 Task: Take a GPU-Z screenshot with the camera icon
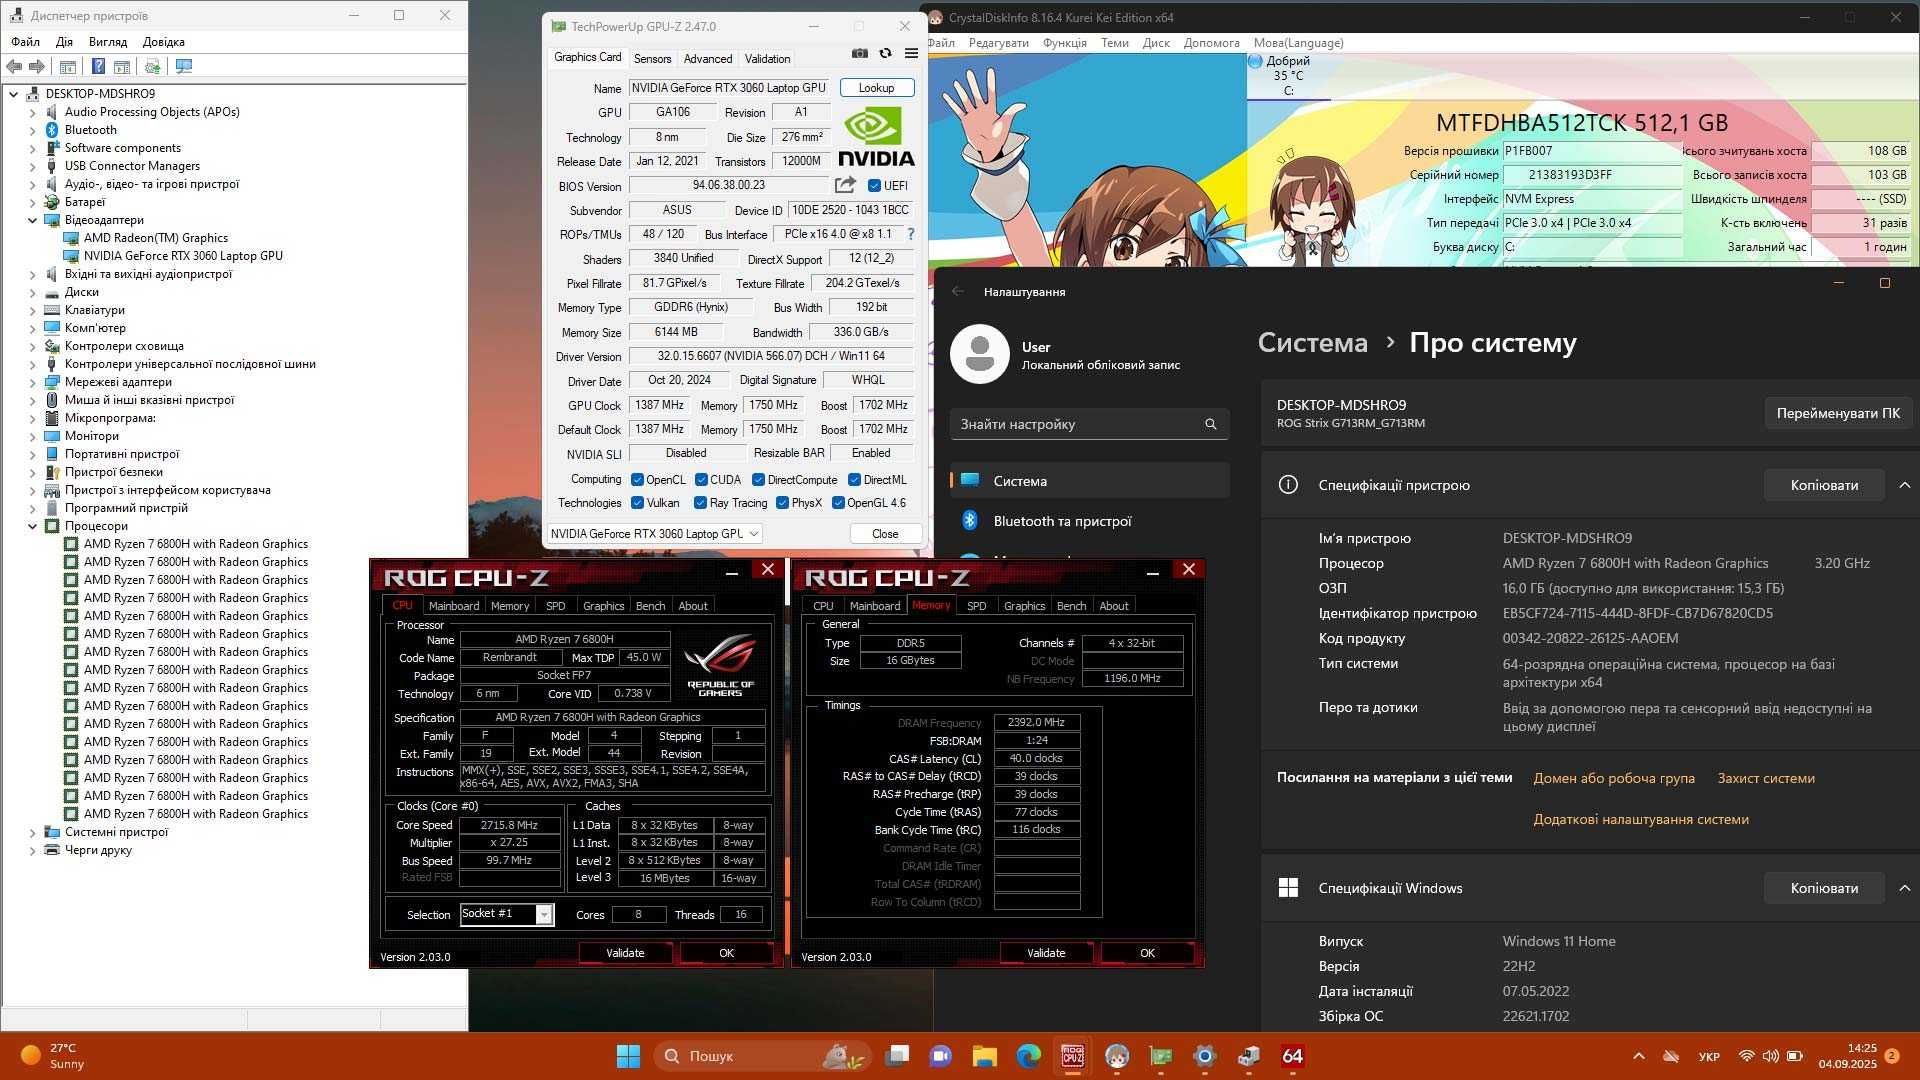pos(860,54)
